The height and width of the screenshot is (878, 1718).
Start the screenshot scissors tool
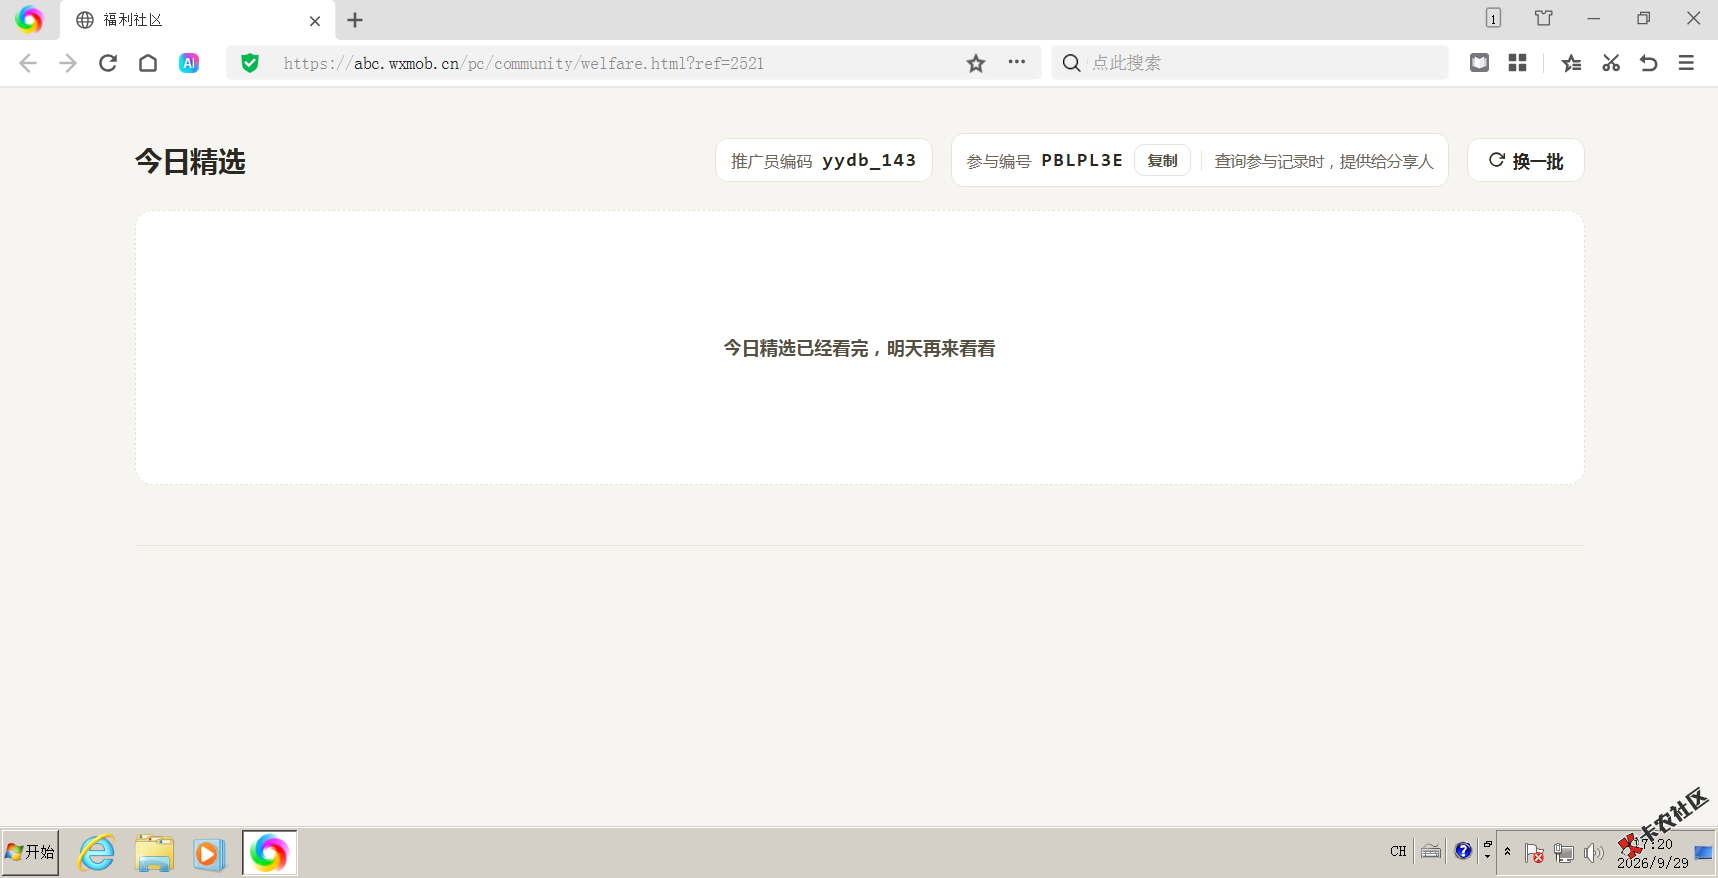pyautogui.click(x=1610, y=63)
